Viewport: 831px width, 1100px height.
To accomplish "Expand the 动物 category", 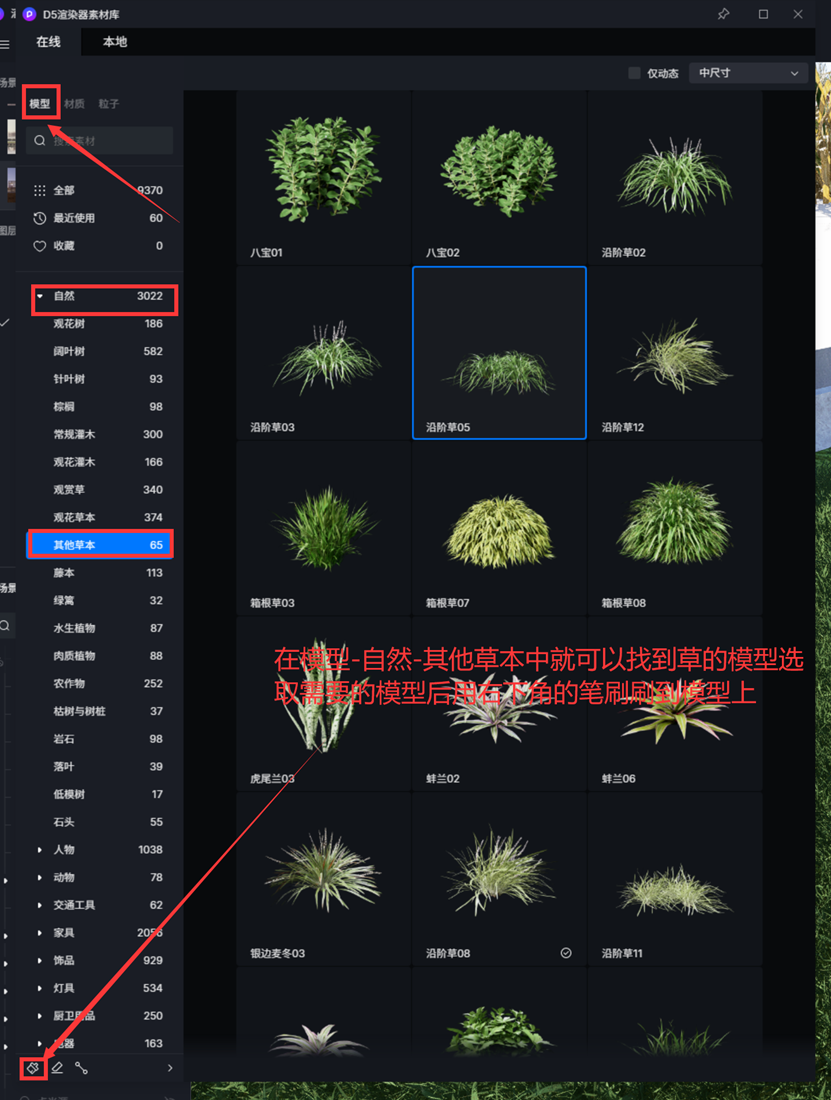I will [x=39, y=877].
